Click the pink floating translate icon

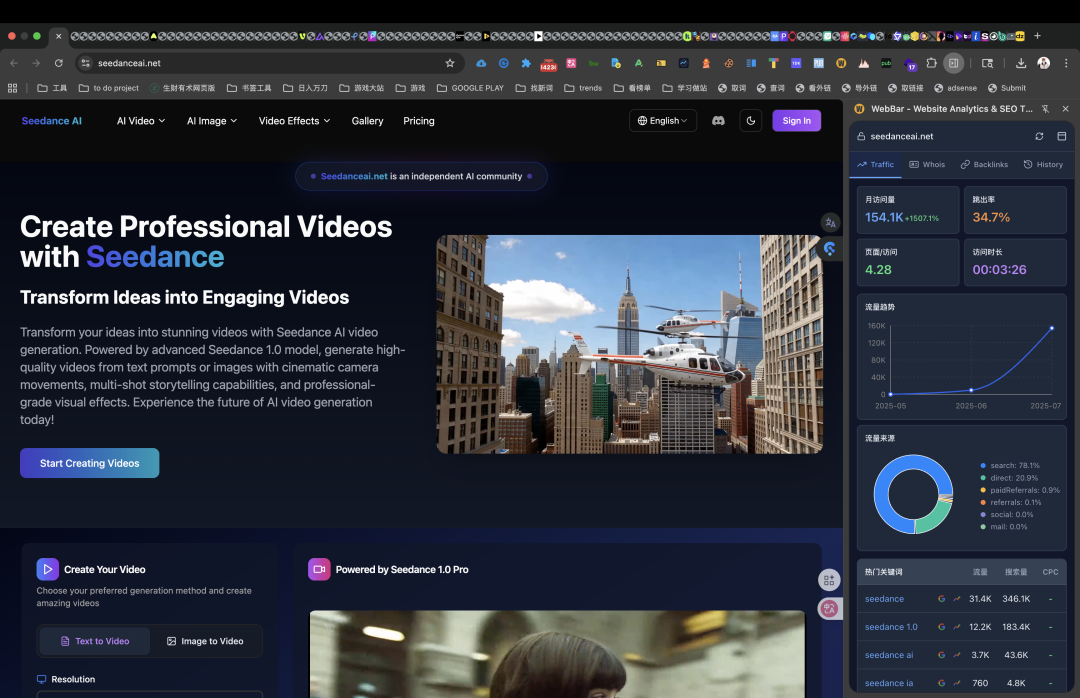[x=829, y=608]
